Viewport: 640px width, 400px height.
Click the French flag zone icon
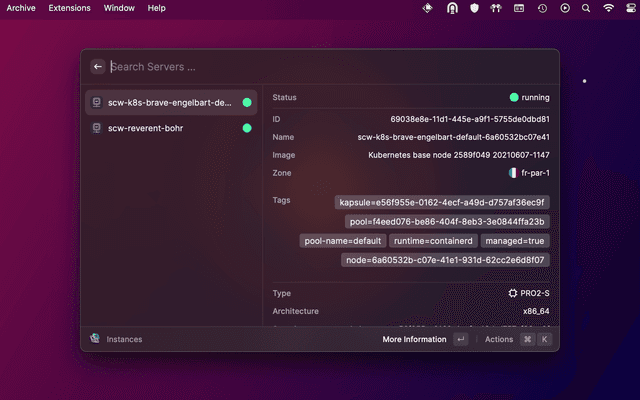513,173
